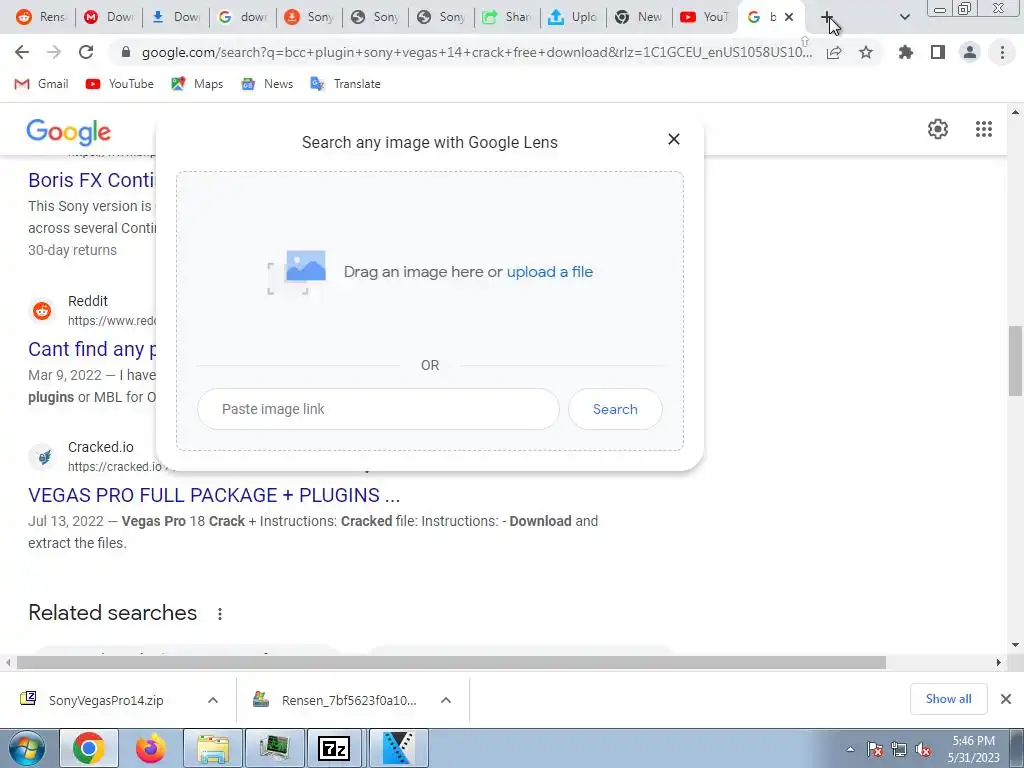Click the Paste image link field
The width and height of the screenshot is (1024, 768).
pyautogui.click(x=378, y=409)
